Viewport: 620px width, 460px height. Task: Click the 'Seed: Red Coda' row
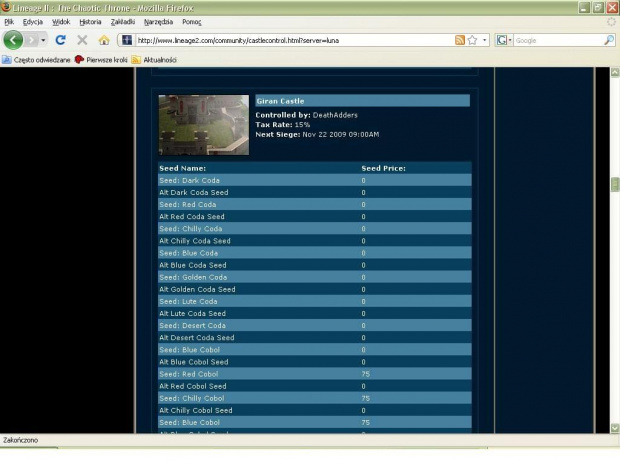(x=315, y=204)
